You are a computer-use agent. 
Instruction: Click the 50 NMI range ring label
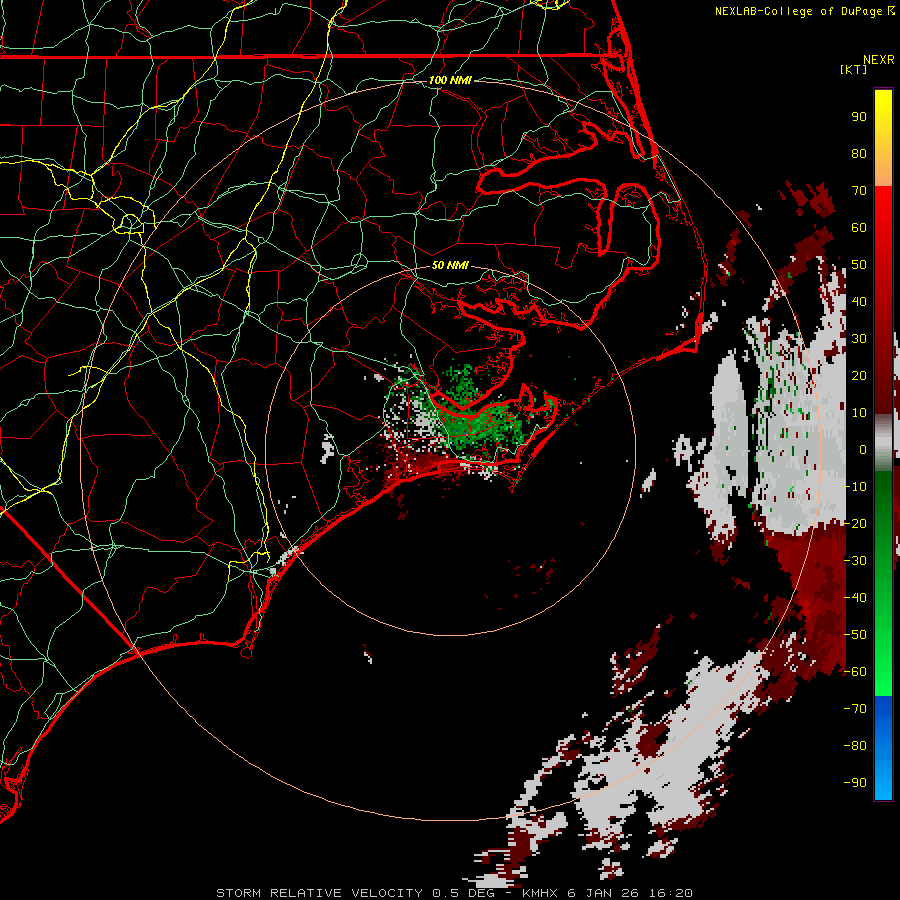[450, 265]
